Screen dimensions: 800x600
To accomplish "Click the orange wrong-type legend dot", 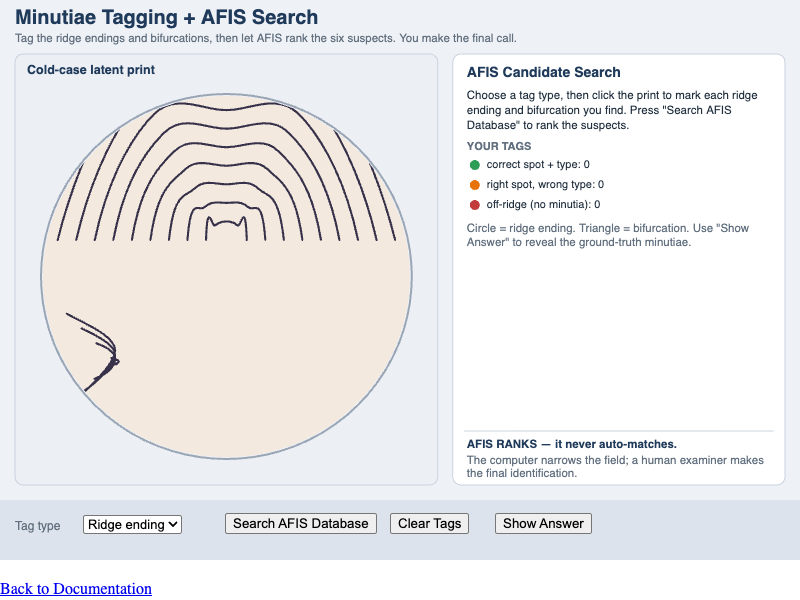I will [x=474, y=185].
